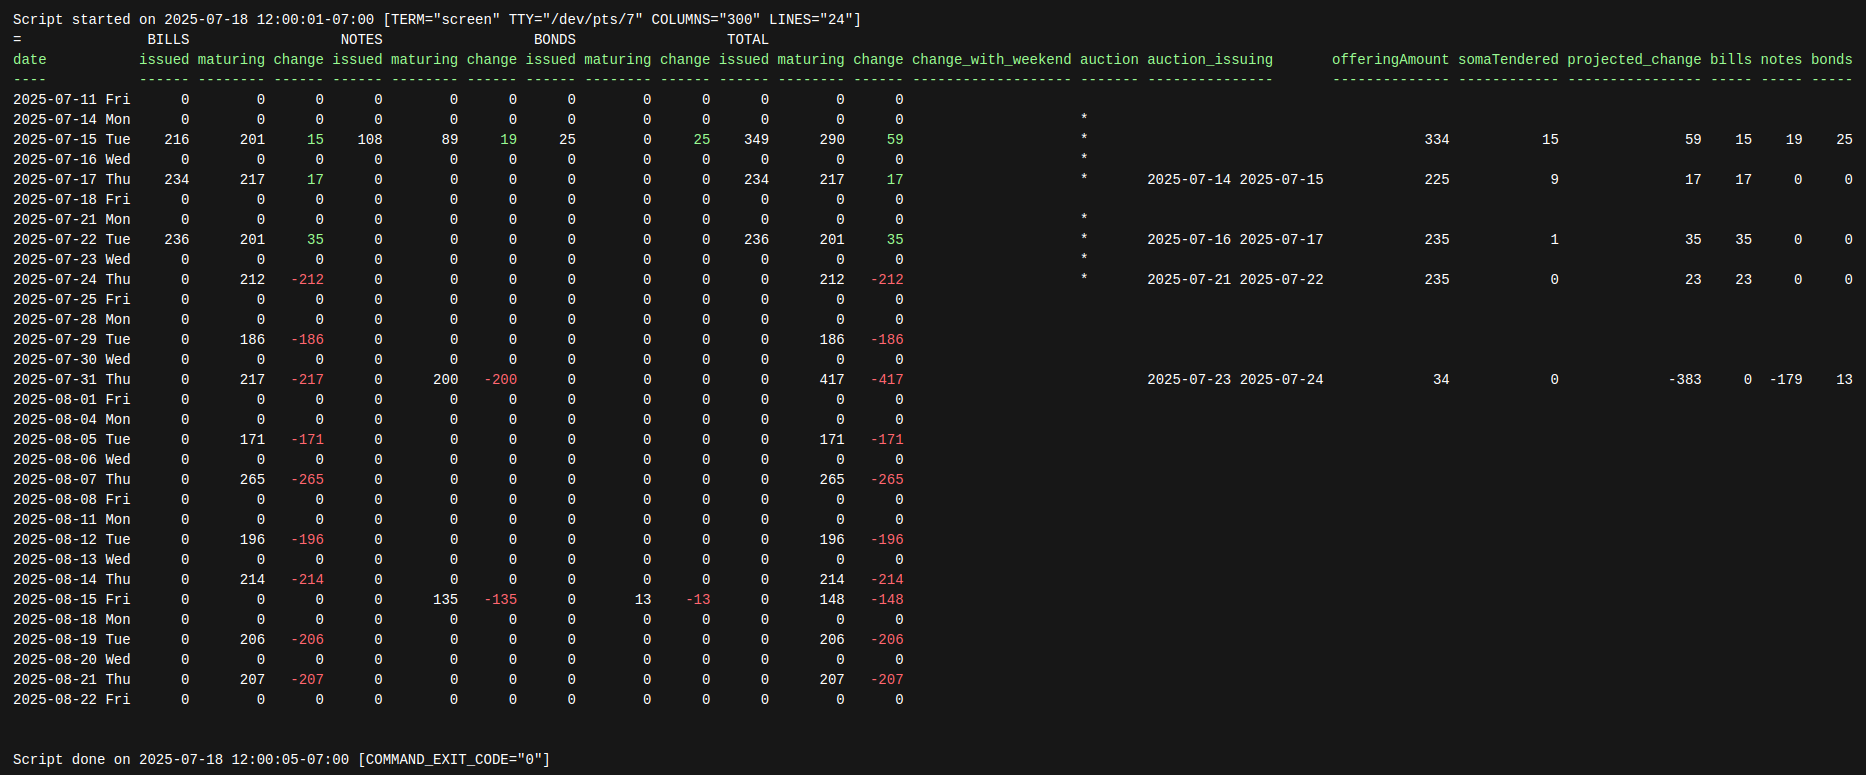This screenshot has width=1866, height=775.
Task: Click bills change value -171
Action: [307, 440]
